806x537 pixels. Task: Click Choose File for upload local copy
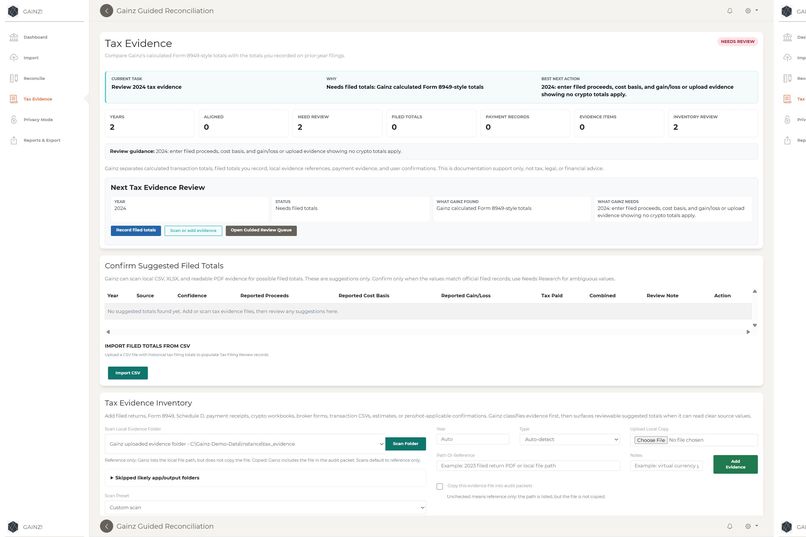pos(650,440)
